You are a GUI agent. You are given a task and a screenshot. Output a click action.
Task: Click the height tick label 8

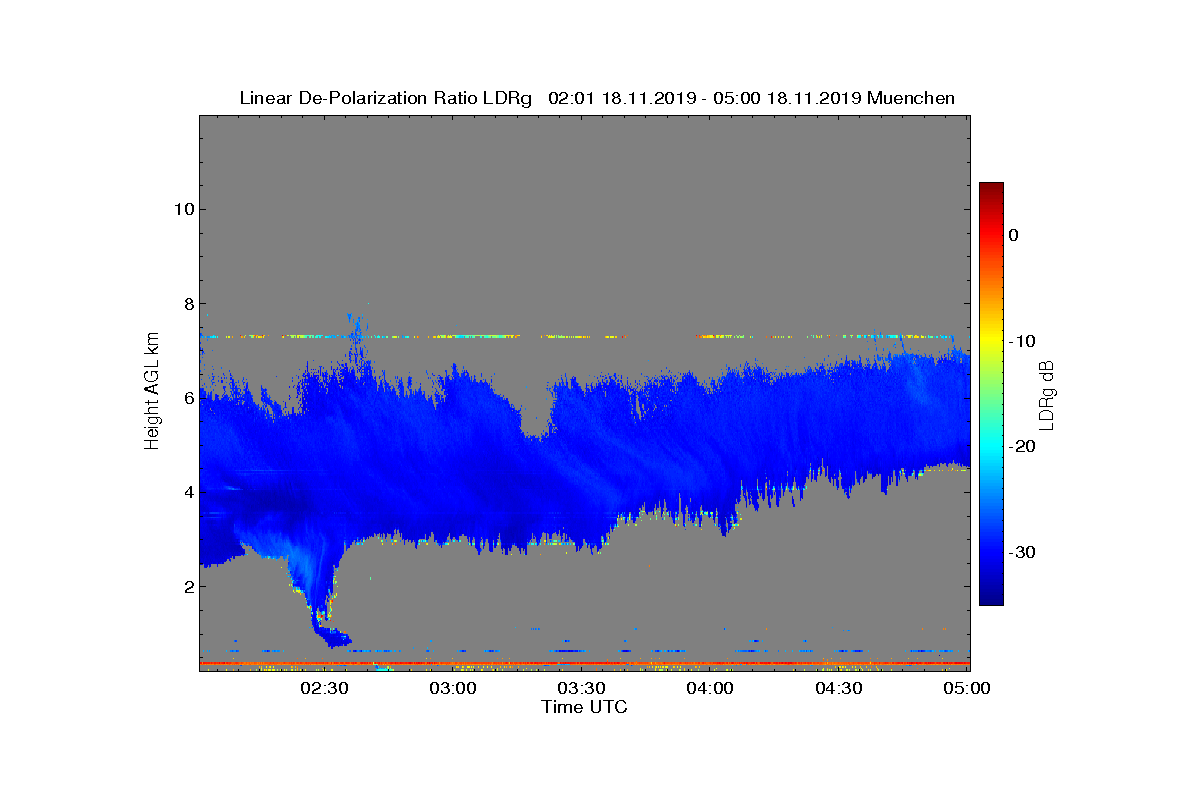coord(188,303)
